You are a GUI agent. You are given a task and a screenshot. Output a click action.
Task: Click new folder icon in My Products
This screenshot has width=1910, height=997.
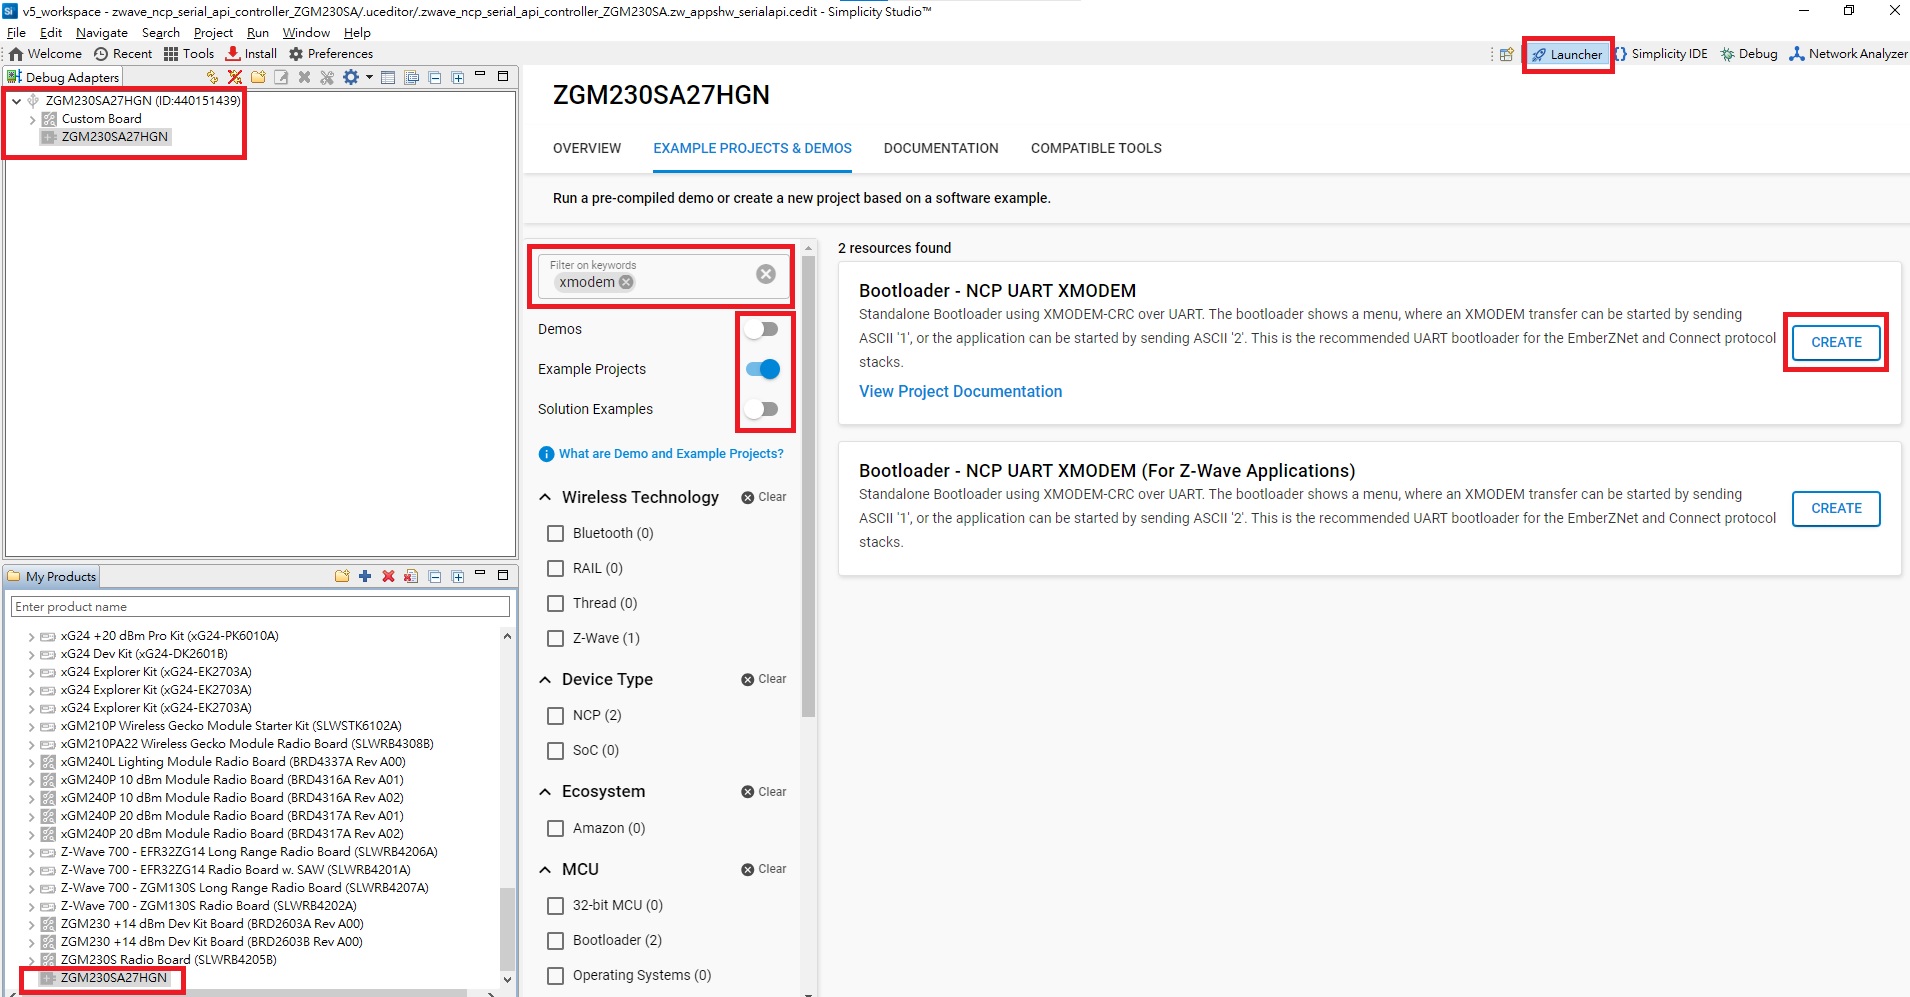[342, 576]
